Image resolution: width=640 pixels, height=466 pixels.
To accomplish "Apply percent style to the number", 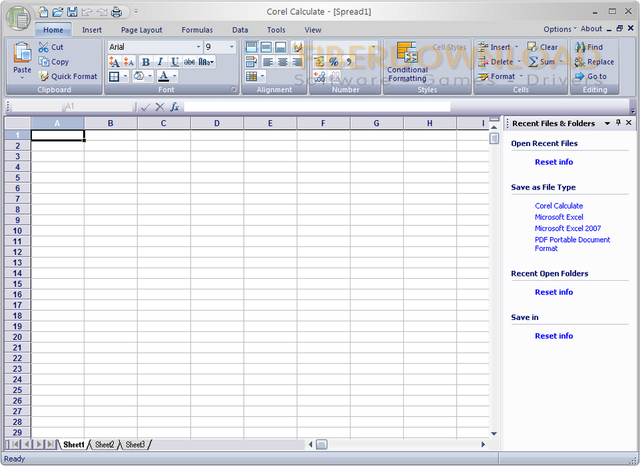I will point(334,62).
